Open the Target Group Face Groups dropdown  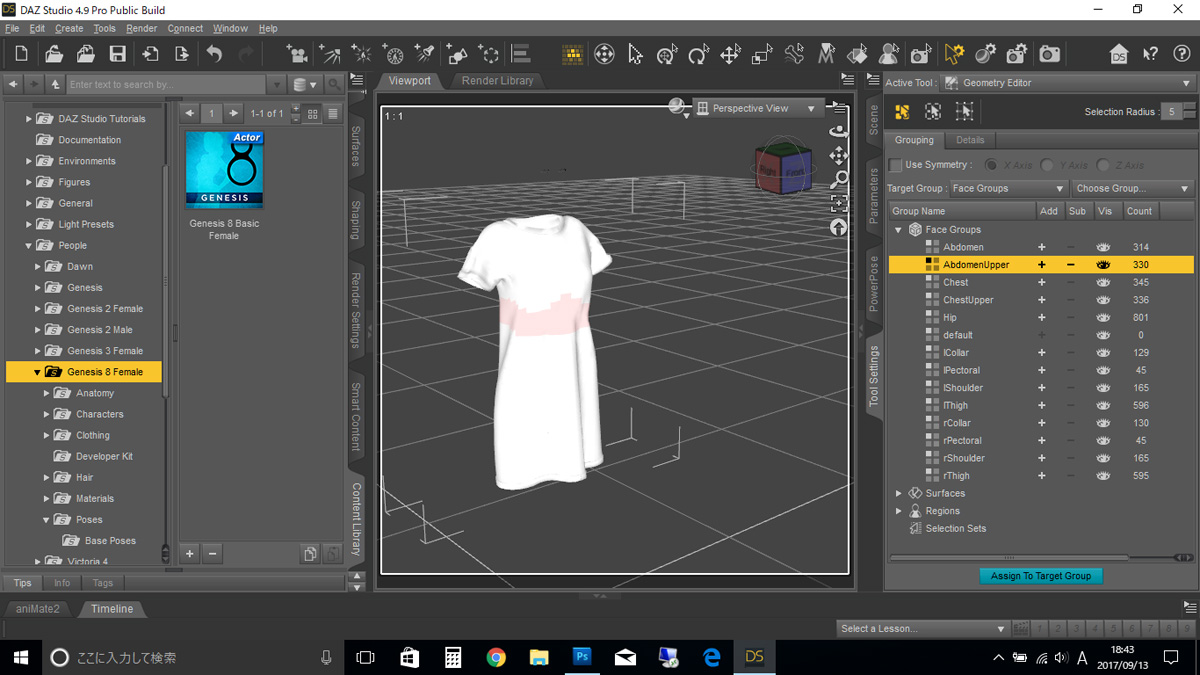(x=1008, y=188)
